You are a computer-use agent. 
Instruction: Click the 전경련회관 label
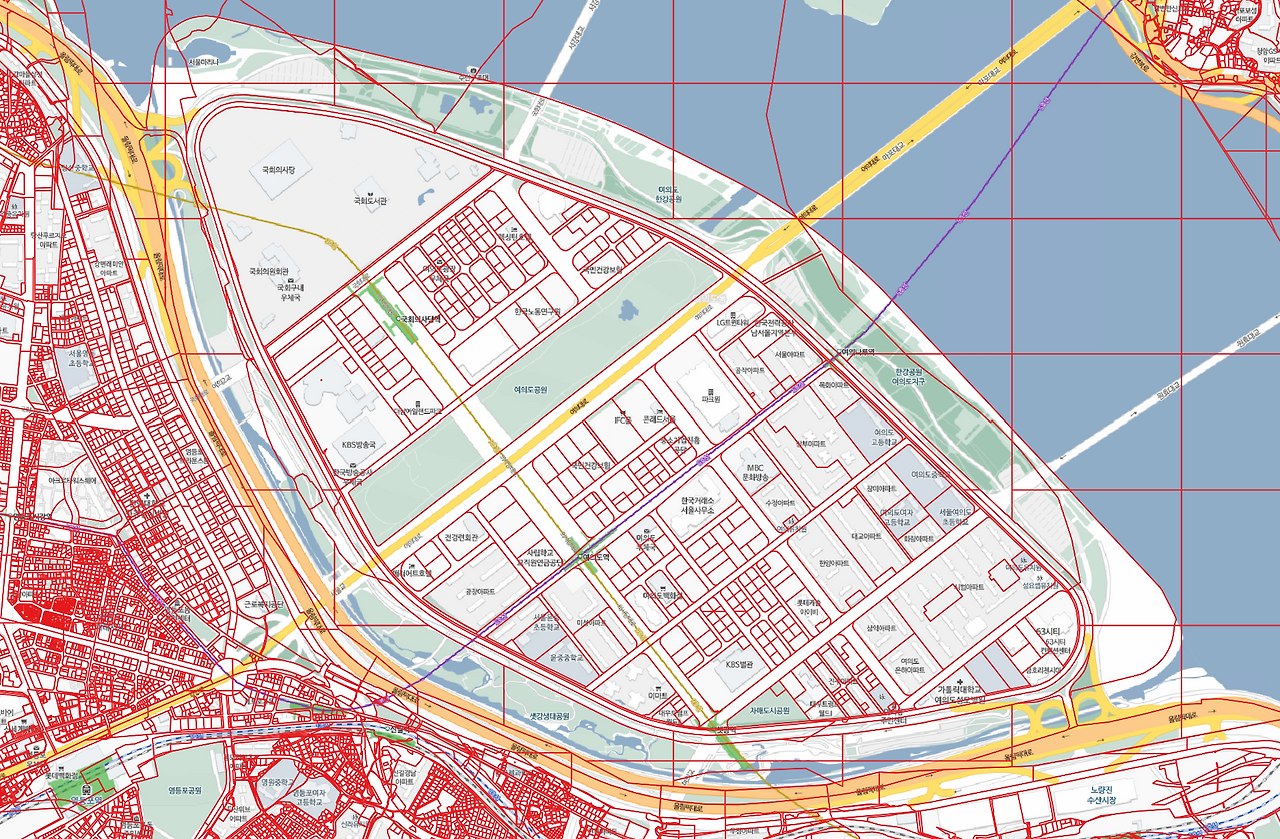click(462, 536)
